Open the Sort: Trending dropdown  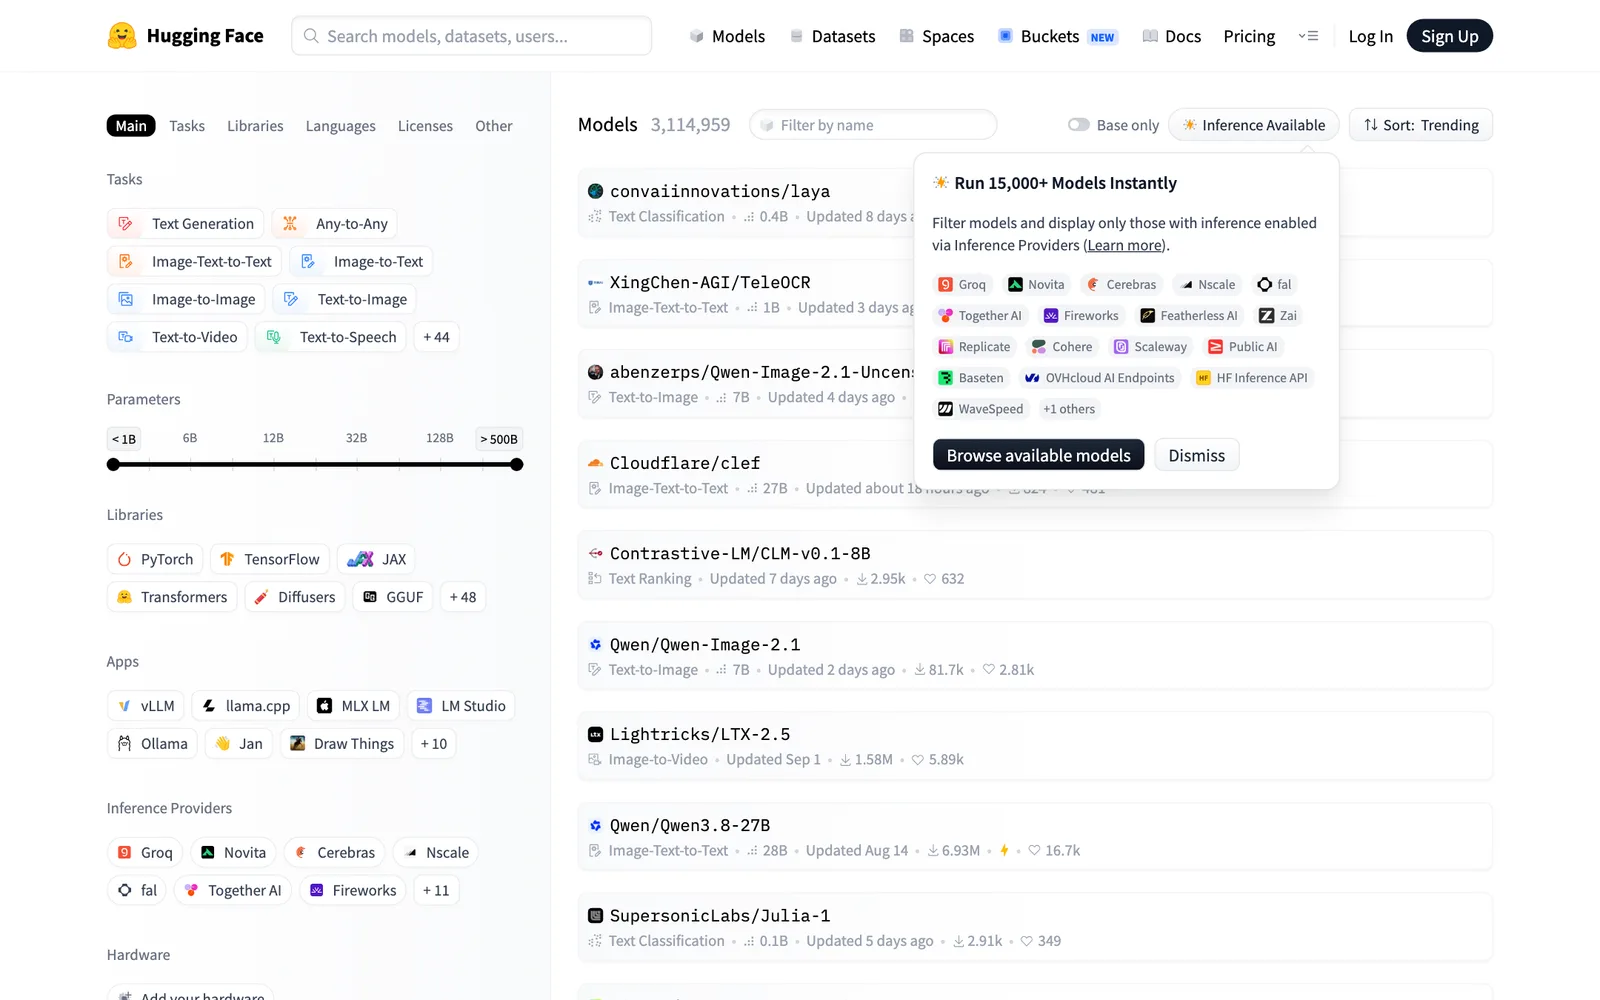point(1421,125)
